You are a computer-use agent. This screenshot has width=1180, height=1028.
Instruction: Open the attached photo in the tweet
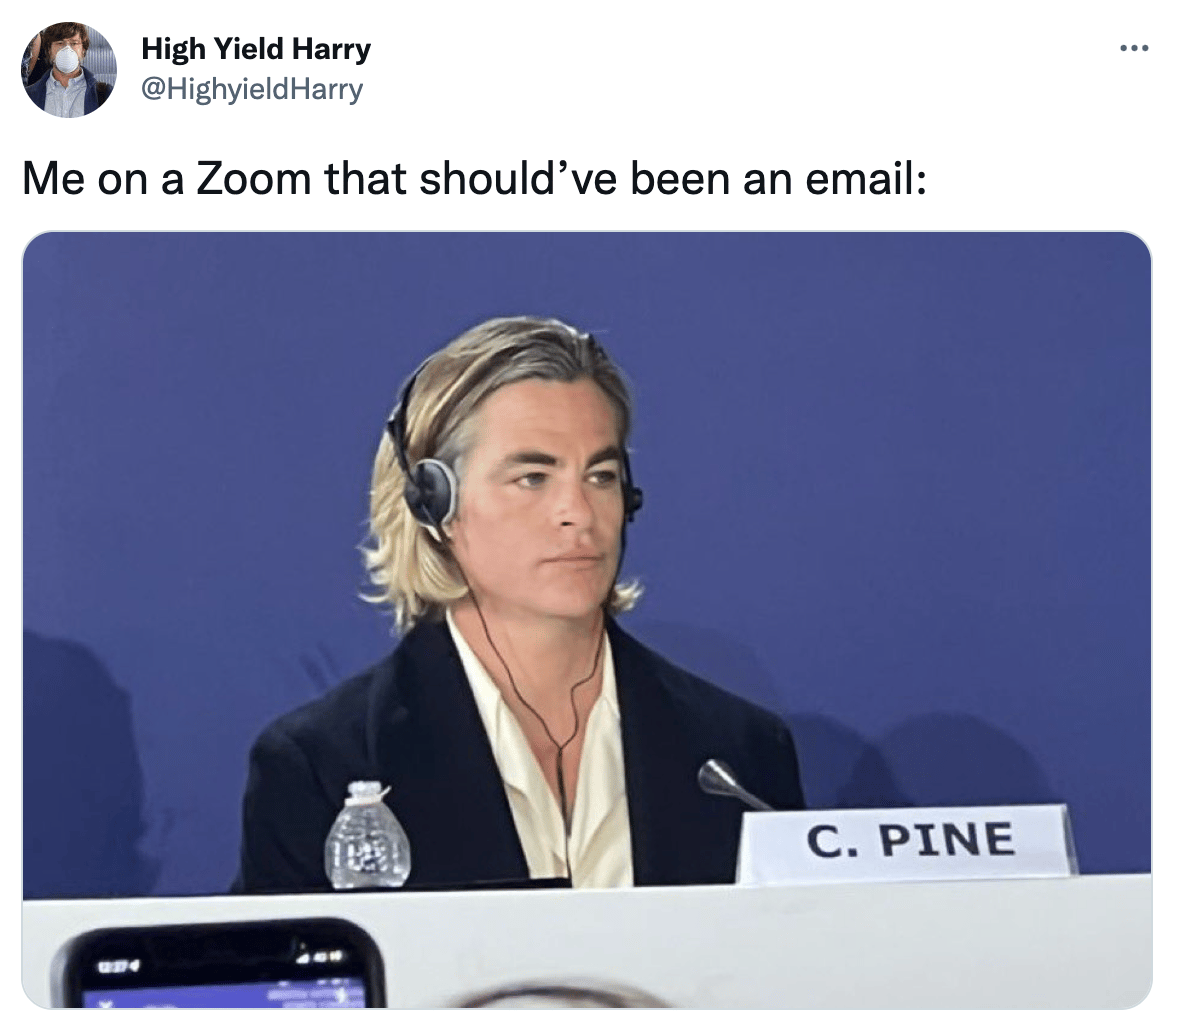click(x=587, y=619)
